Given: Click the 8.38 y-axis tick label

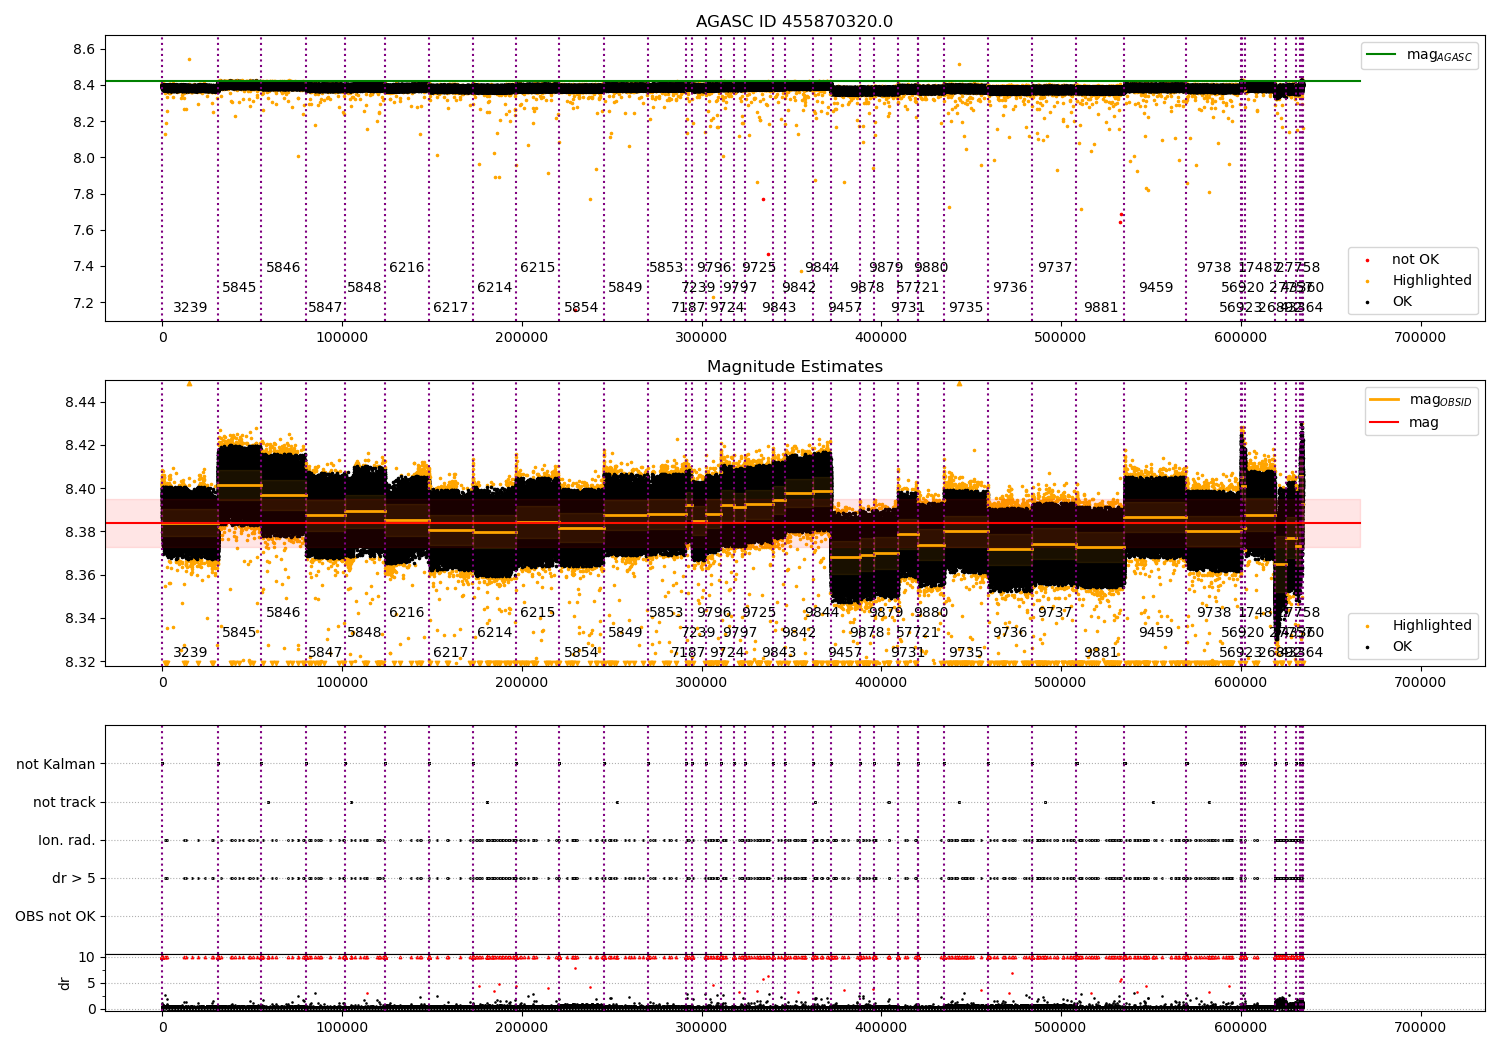Looking at the screenshot, I should point(81,532).
